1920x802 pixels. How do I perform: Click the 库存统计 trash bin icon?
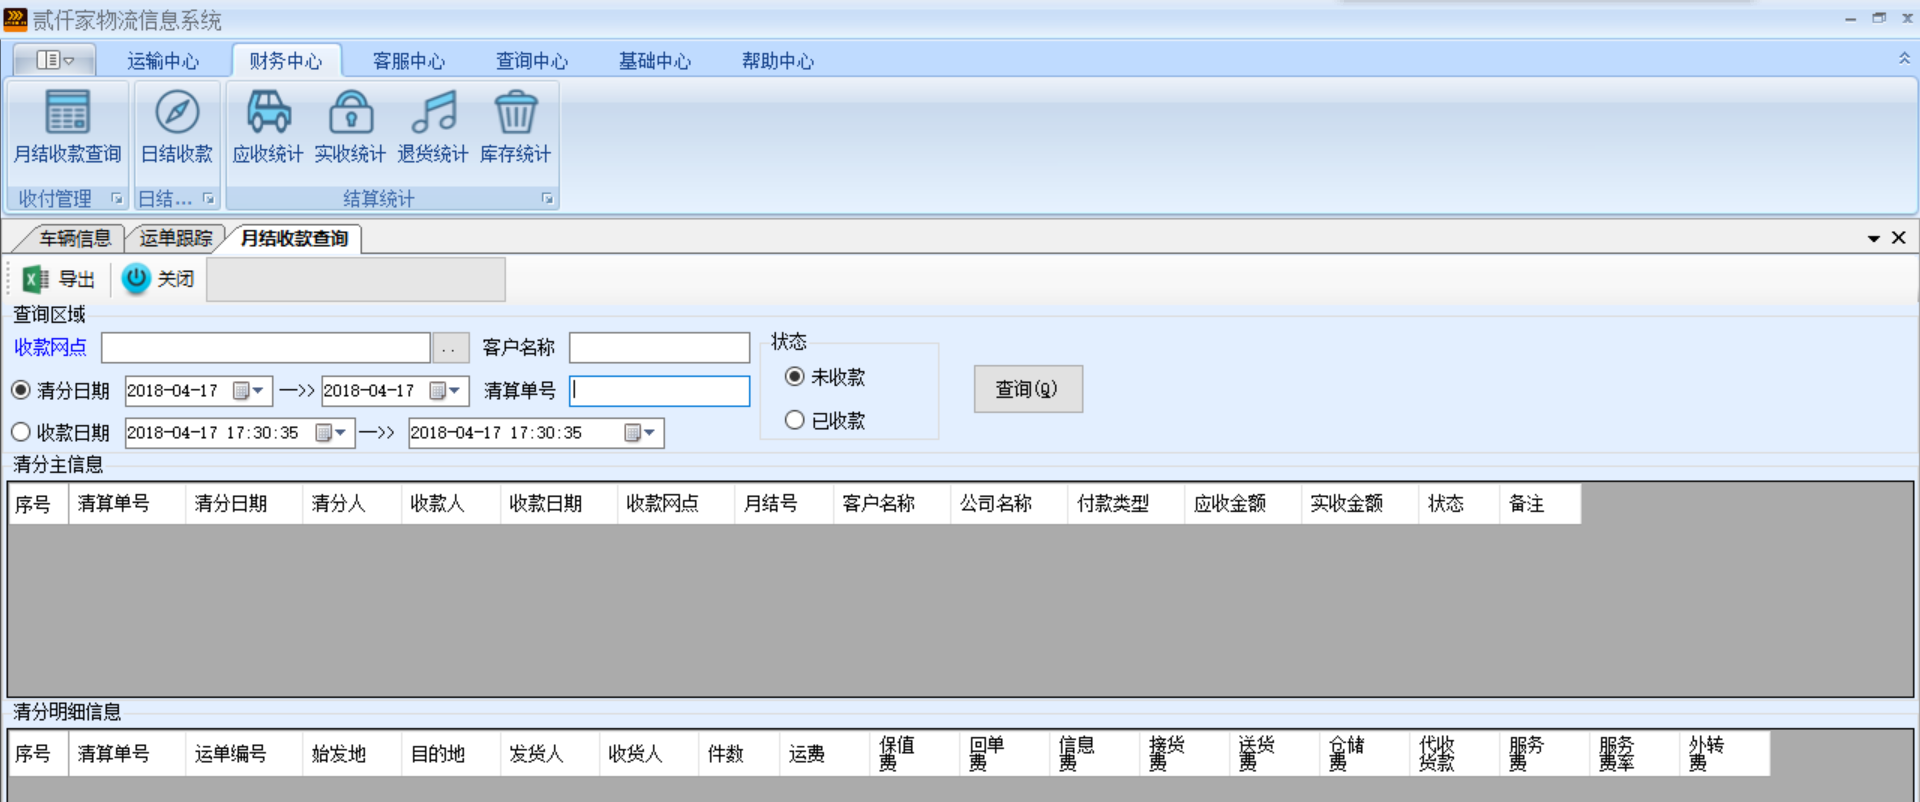pos(516,113)
